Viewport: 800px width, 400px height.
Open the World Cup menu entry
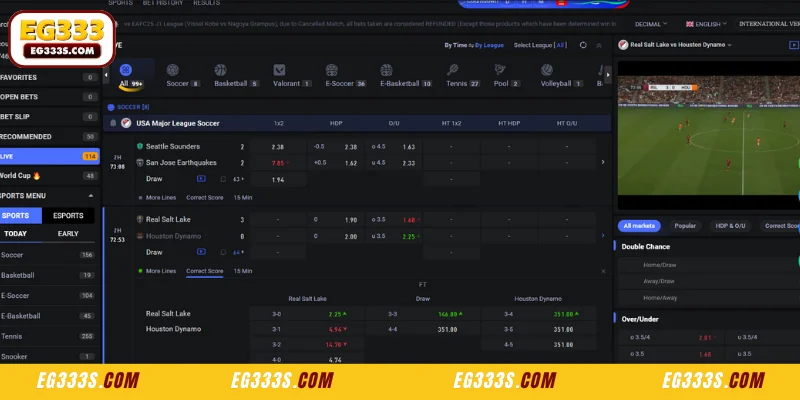[49, 176]
